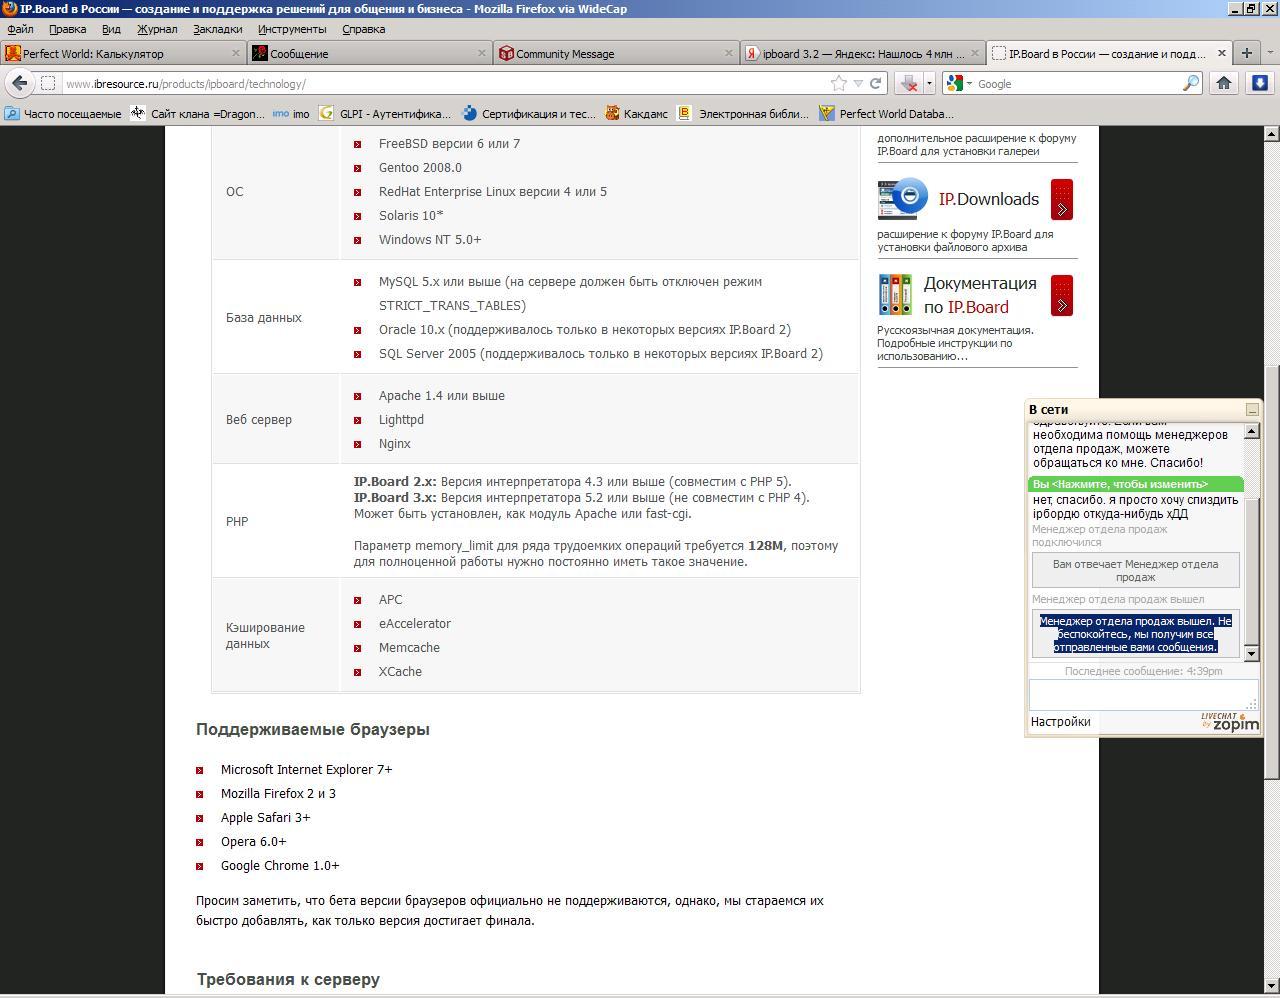The image size is (1280, 998).
Task: Click the Вам отвечает Менеджер отдела продаж box
Action: point(1136,570)
